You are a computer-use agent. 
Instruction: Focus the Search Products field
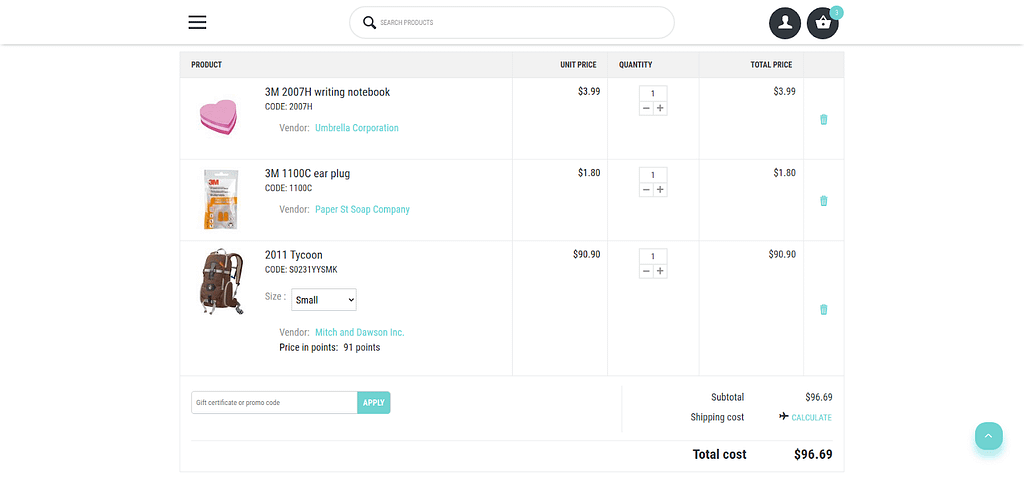(512, 23)
